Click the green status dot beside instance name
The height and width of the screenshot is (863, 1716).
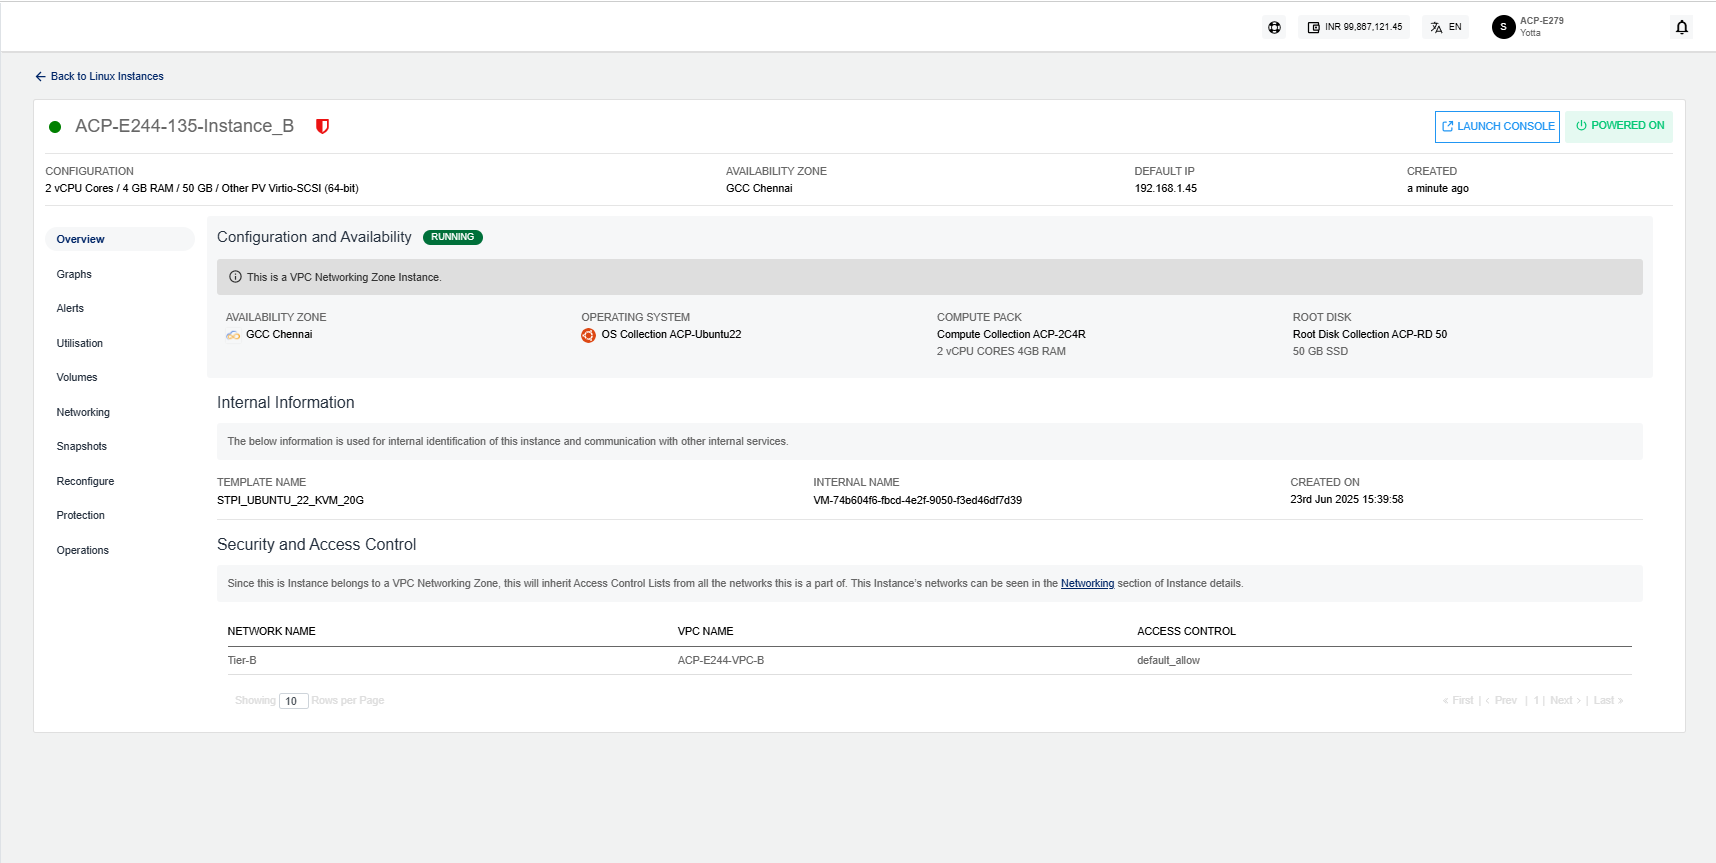[x=55, y=127]
